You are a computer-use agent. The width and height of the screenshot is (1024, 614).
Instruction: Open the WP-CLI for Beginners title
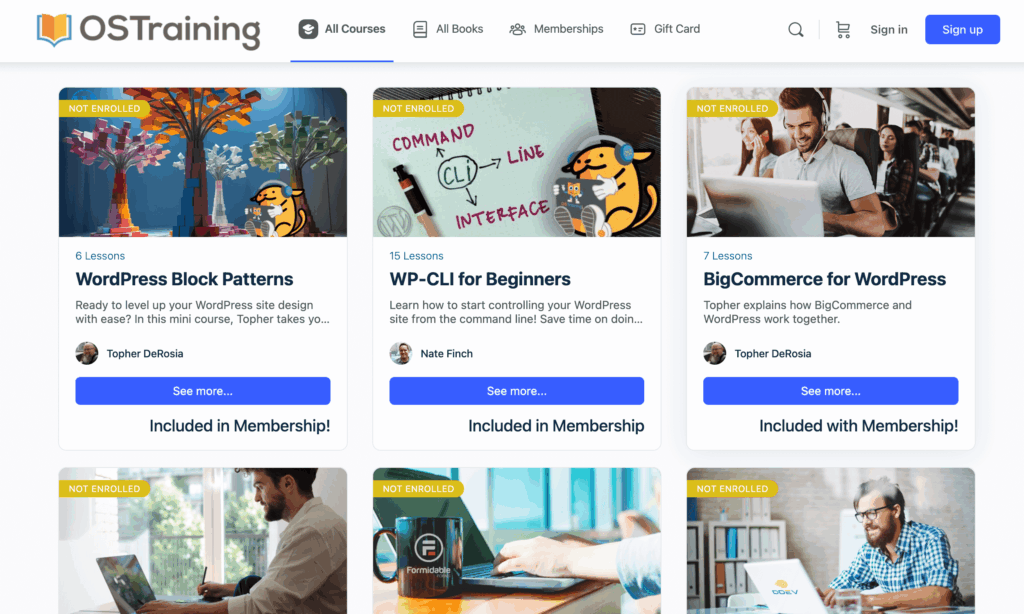click(x=480, y=279)
